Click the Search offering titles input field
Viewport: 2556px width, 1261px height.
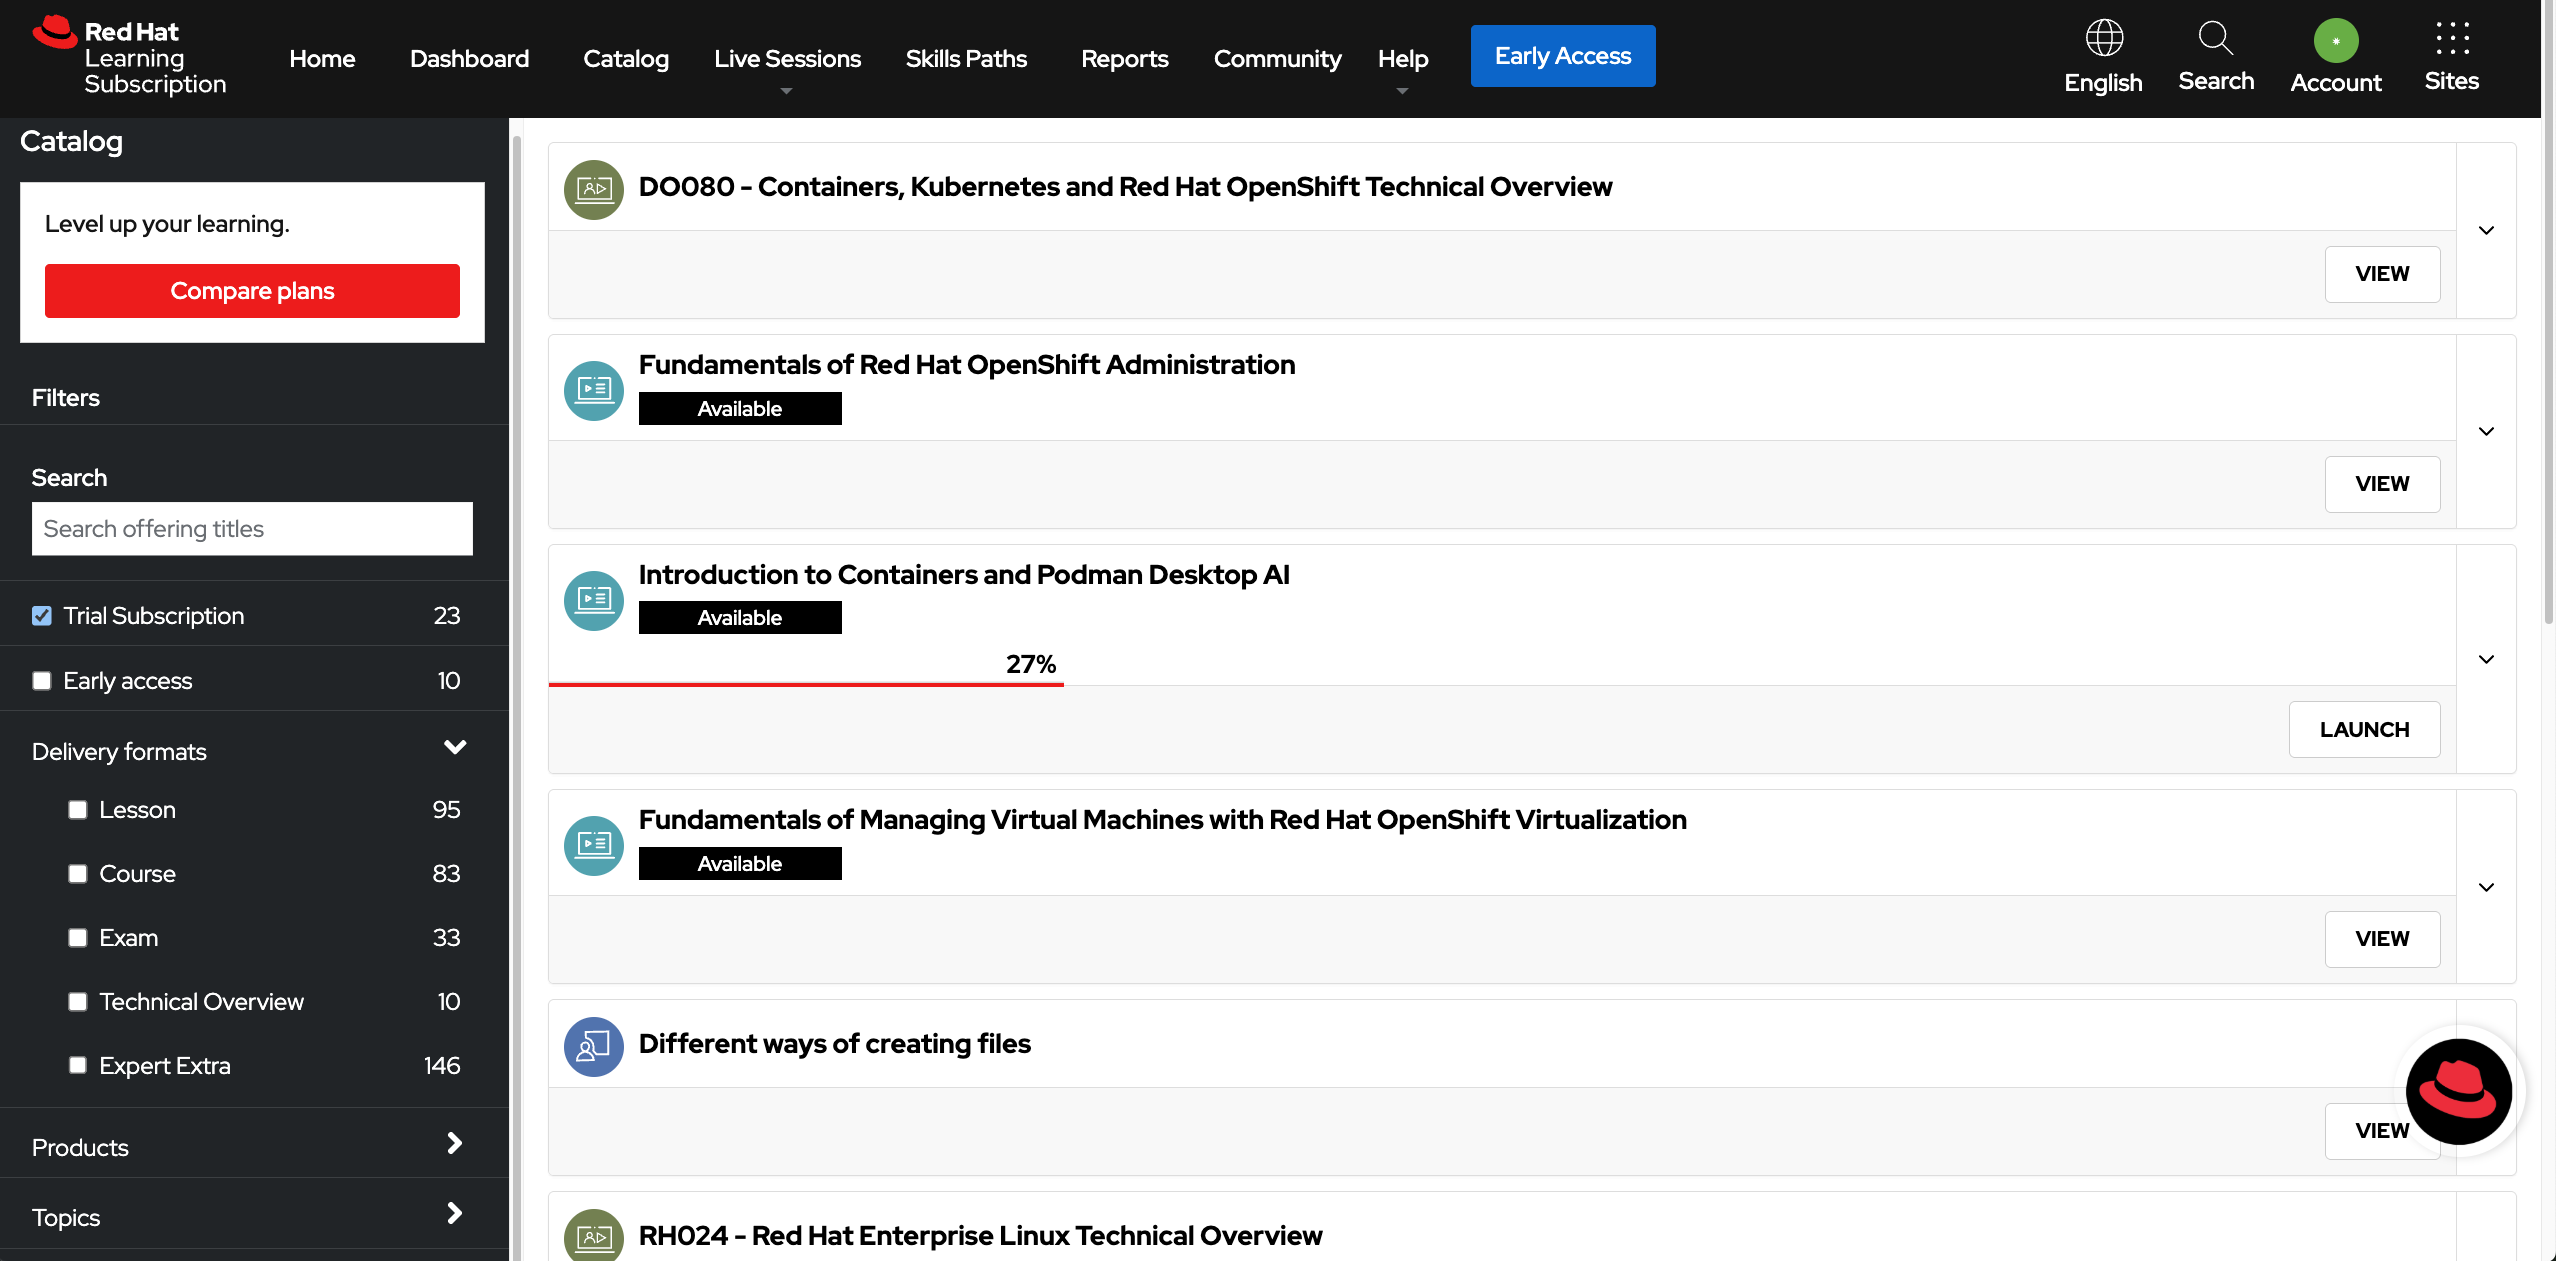click(251, 528)
